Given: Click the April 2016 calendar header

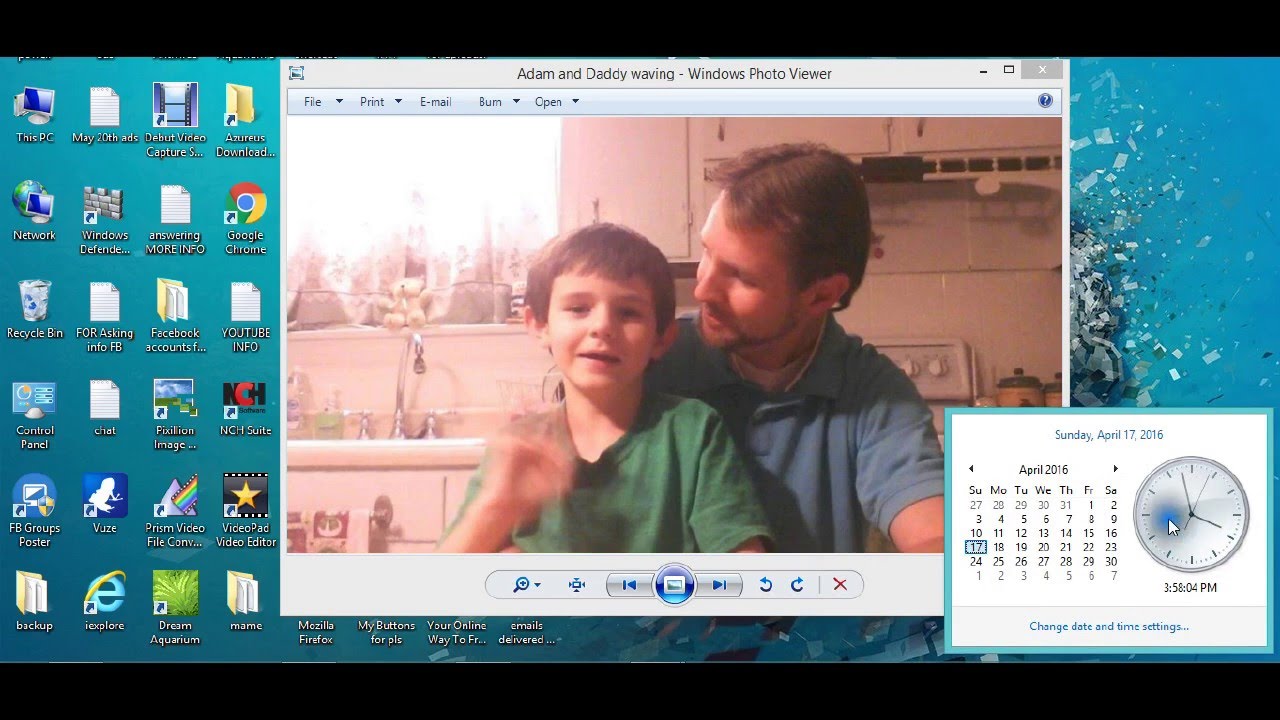Looking at the screenshot, I should point(1043,470).
